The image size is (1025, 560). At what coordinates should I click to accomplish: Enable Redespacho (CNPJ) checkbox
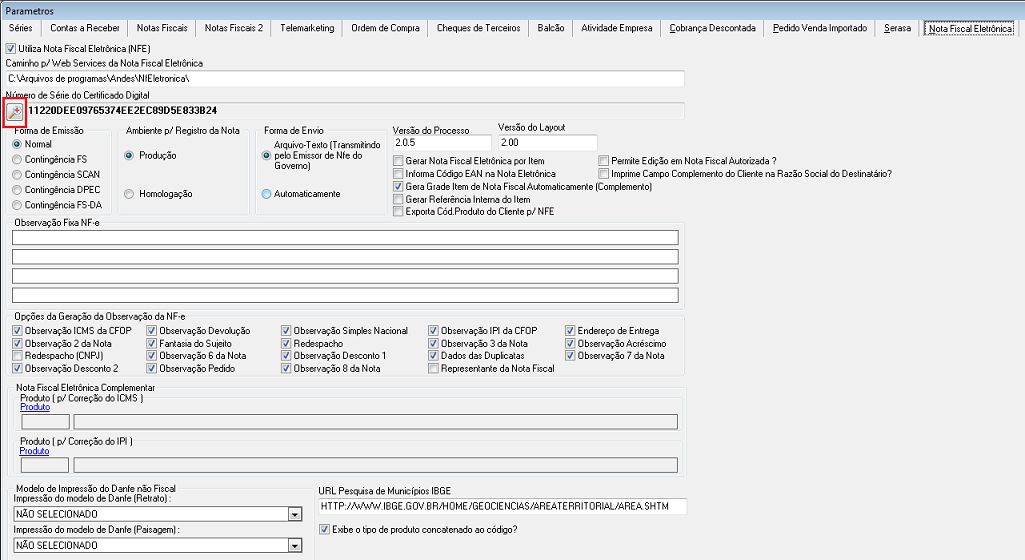pos(18,356)
